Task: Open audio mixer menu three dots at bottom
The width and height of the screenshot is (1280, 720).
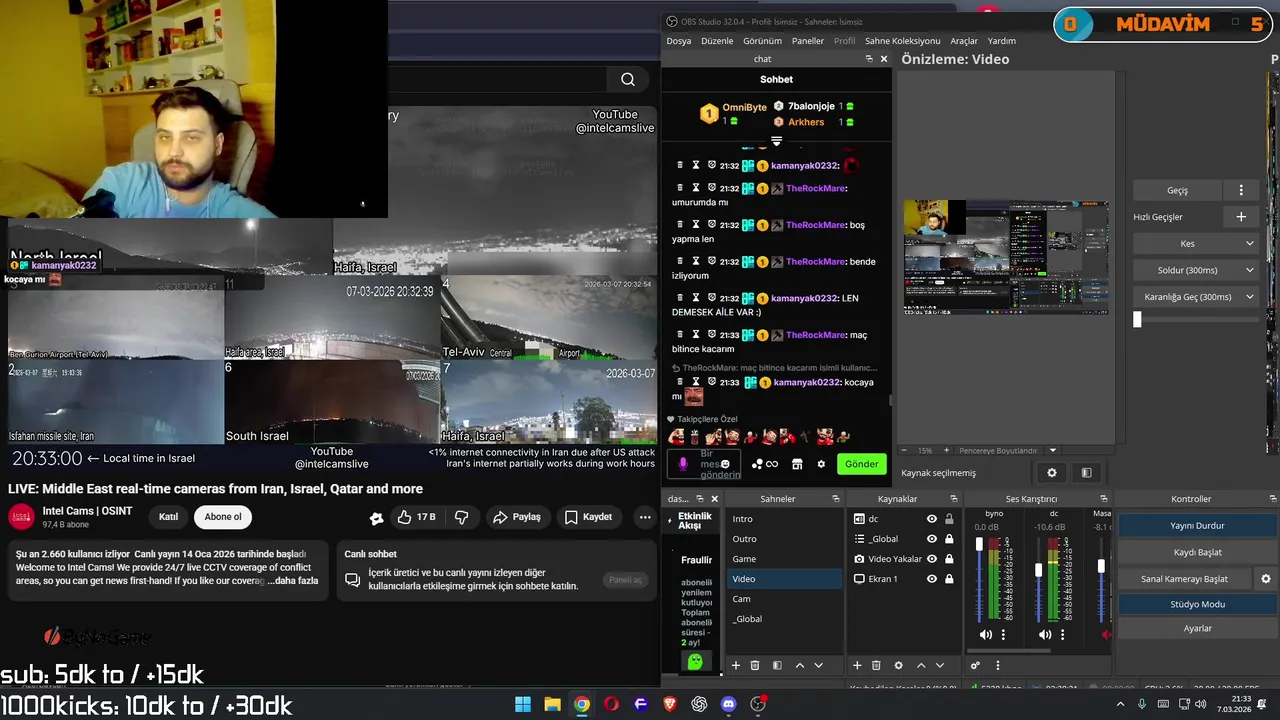Action: point(997,665)
